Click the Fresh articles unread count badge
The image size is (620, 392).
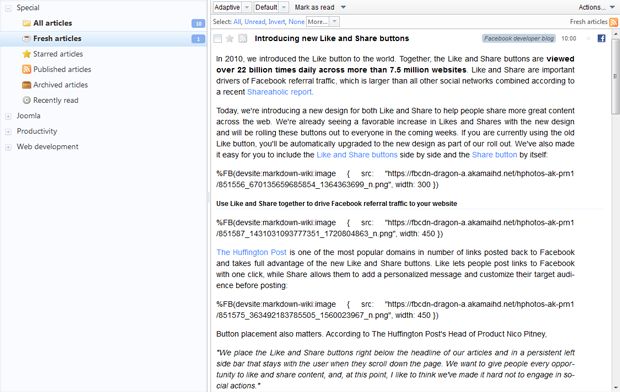pyautogui.click(x=198, y=39)
